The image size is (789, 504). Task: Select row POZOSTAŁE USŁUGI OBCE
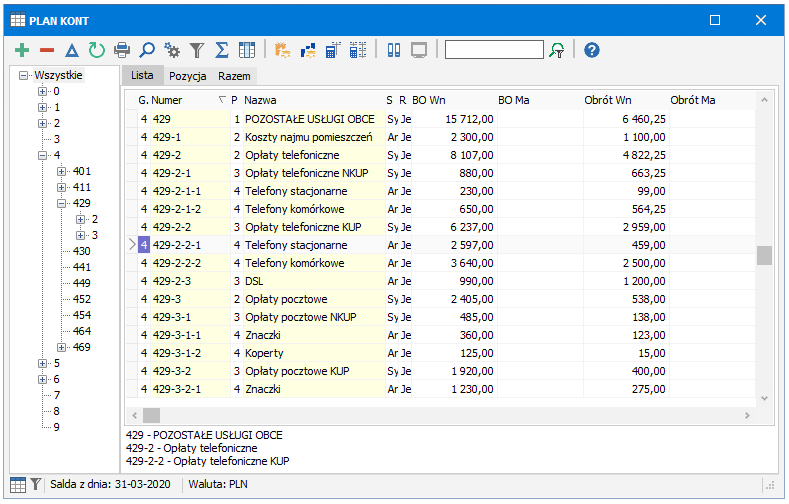click(x=440, y=119)
